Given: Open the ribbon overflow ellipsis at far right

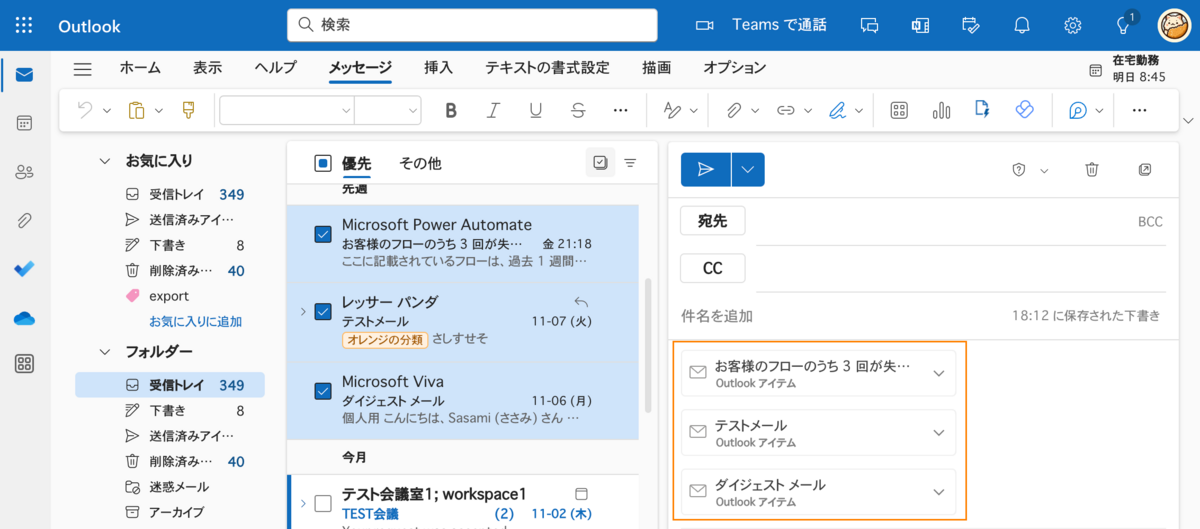Looking at the screenshot, I should [x=1139, y=110].
